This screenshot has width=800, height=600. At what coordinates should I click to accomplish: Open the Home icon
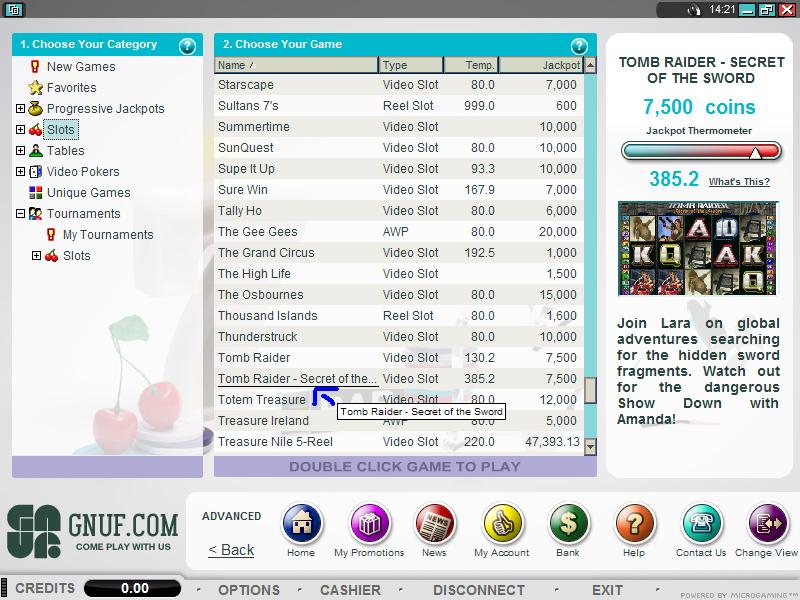click(302, 523)
